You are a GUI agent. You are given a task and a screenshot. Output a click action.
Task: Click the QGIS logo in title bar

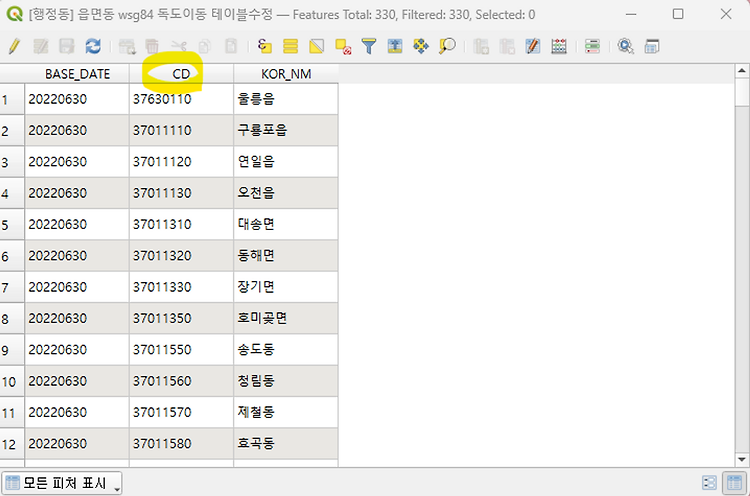tap(15, 14)
